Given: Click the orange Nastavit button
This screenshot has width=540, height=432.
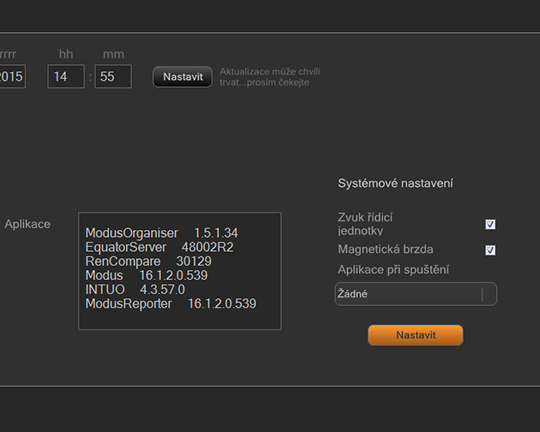Looking at the screenshot, I should point(415,335).
